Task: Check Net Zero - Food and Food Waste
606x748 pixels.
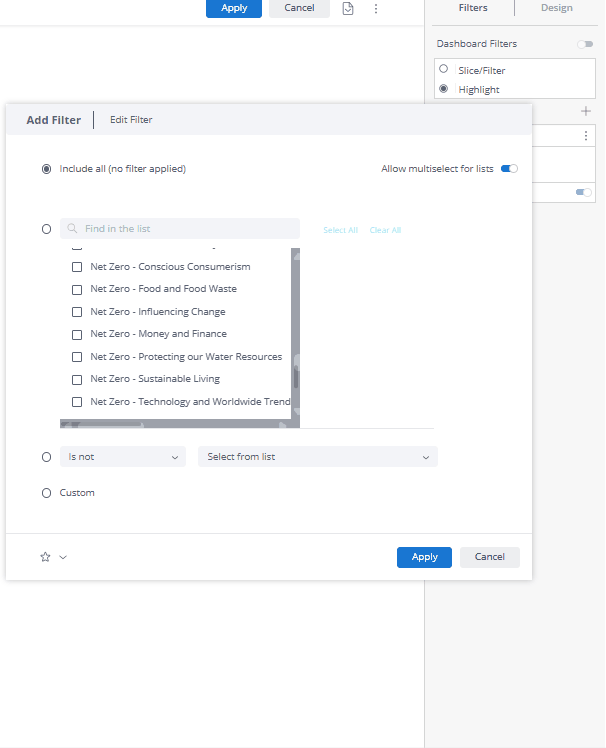Action: [x=77, y=290]
